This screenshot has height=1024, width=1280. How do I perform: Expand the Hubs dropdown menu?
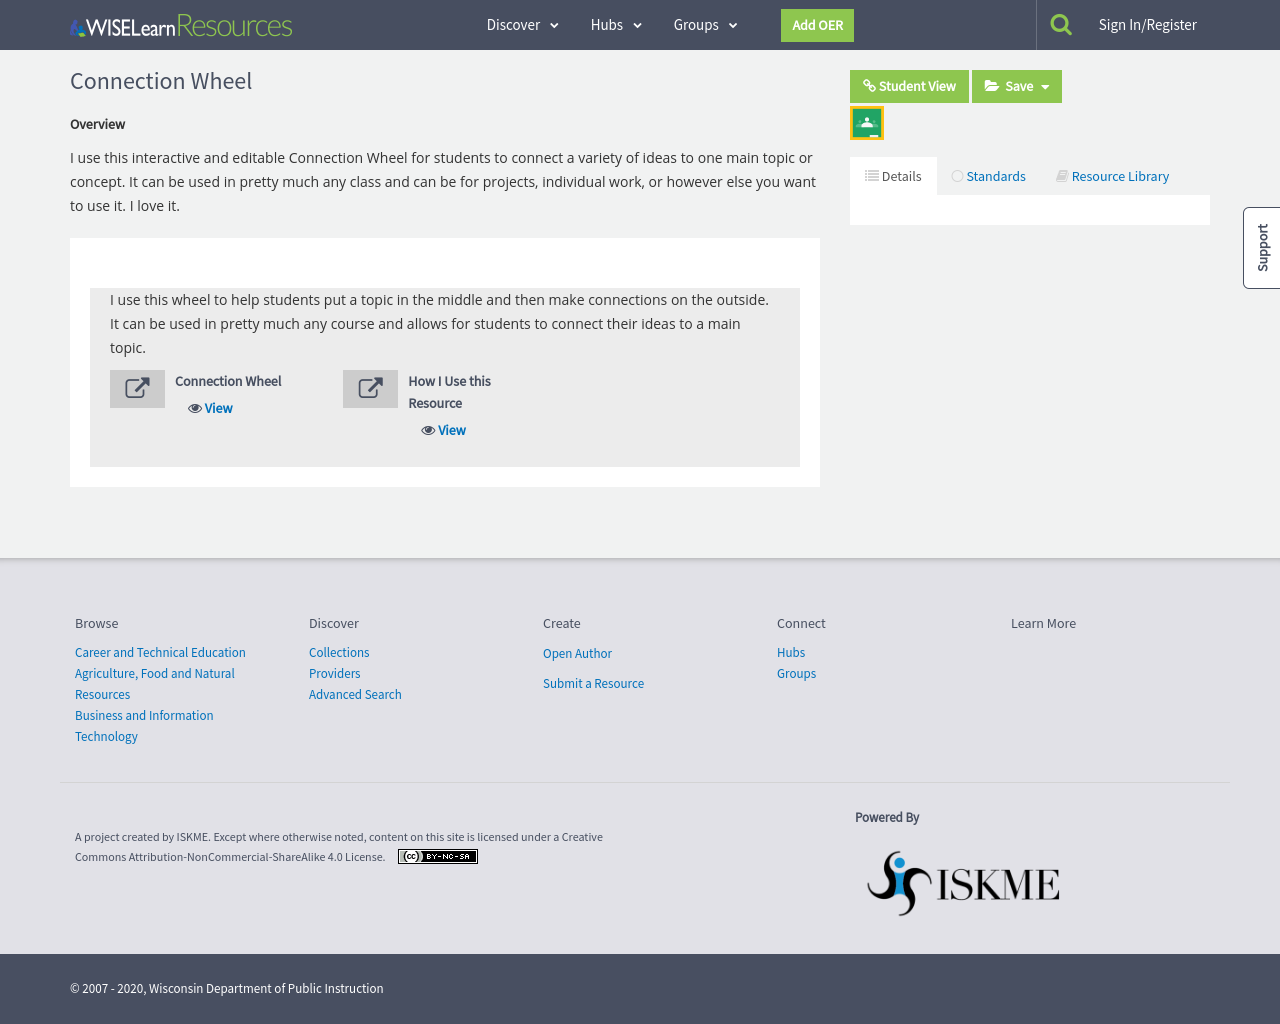(616, 25)
